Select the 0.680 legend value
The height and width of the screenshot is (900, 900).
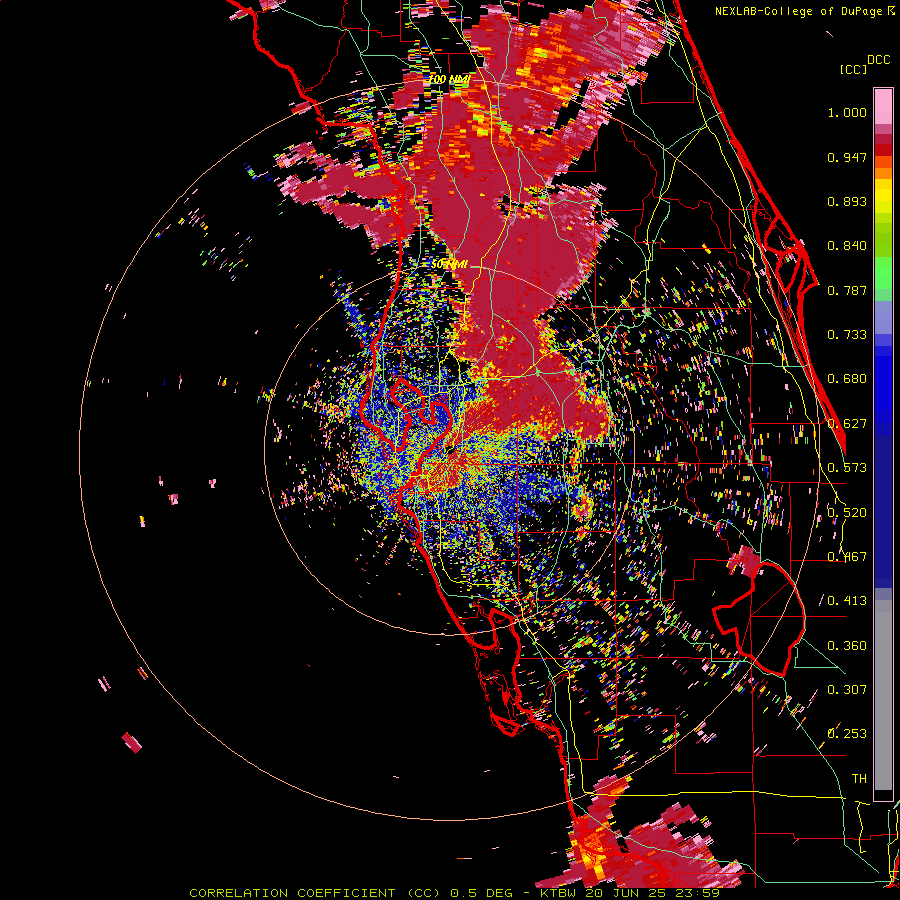[847, 379]
